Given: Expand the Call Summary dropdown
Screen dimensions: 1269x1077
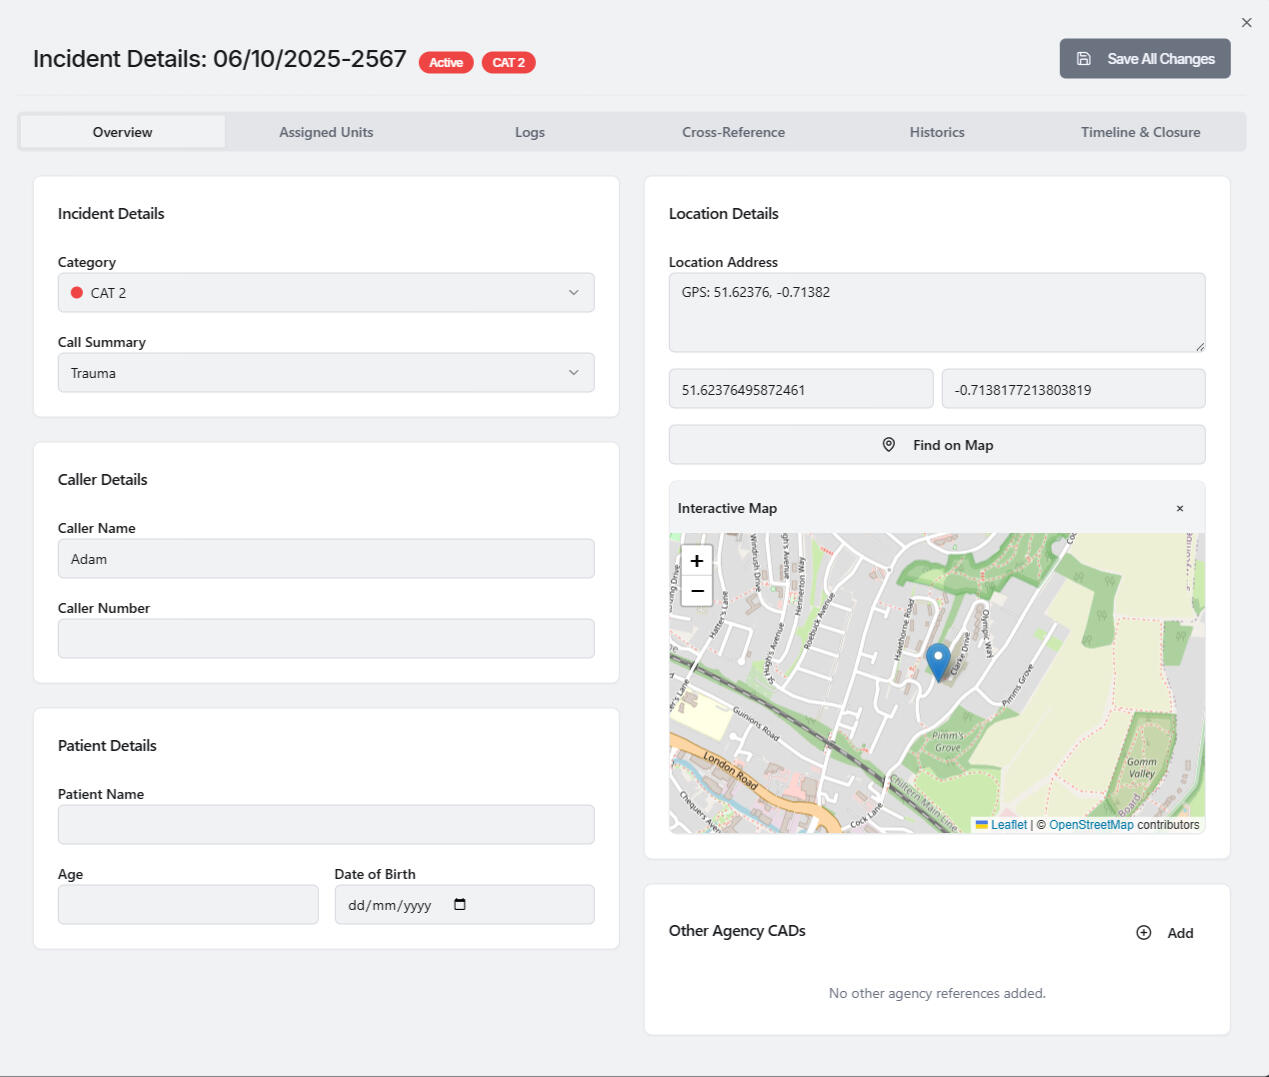Looking at the screenshot, I should pyautogui.click(x=326, y=373).
